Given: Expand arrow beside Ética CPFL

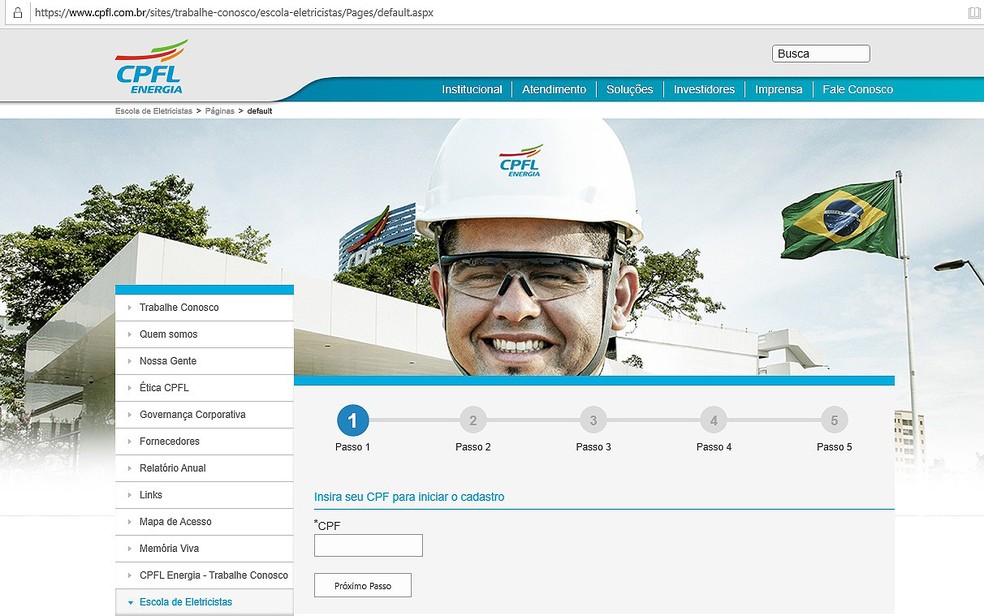Looking at the screenshot, I should click(130, 388).
